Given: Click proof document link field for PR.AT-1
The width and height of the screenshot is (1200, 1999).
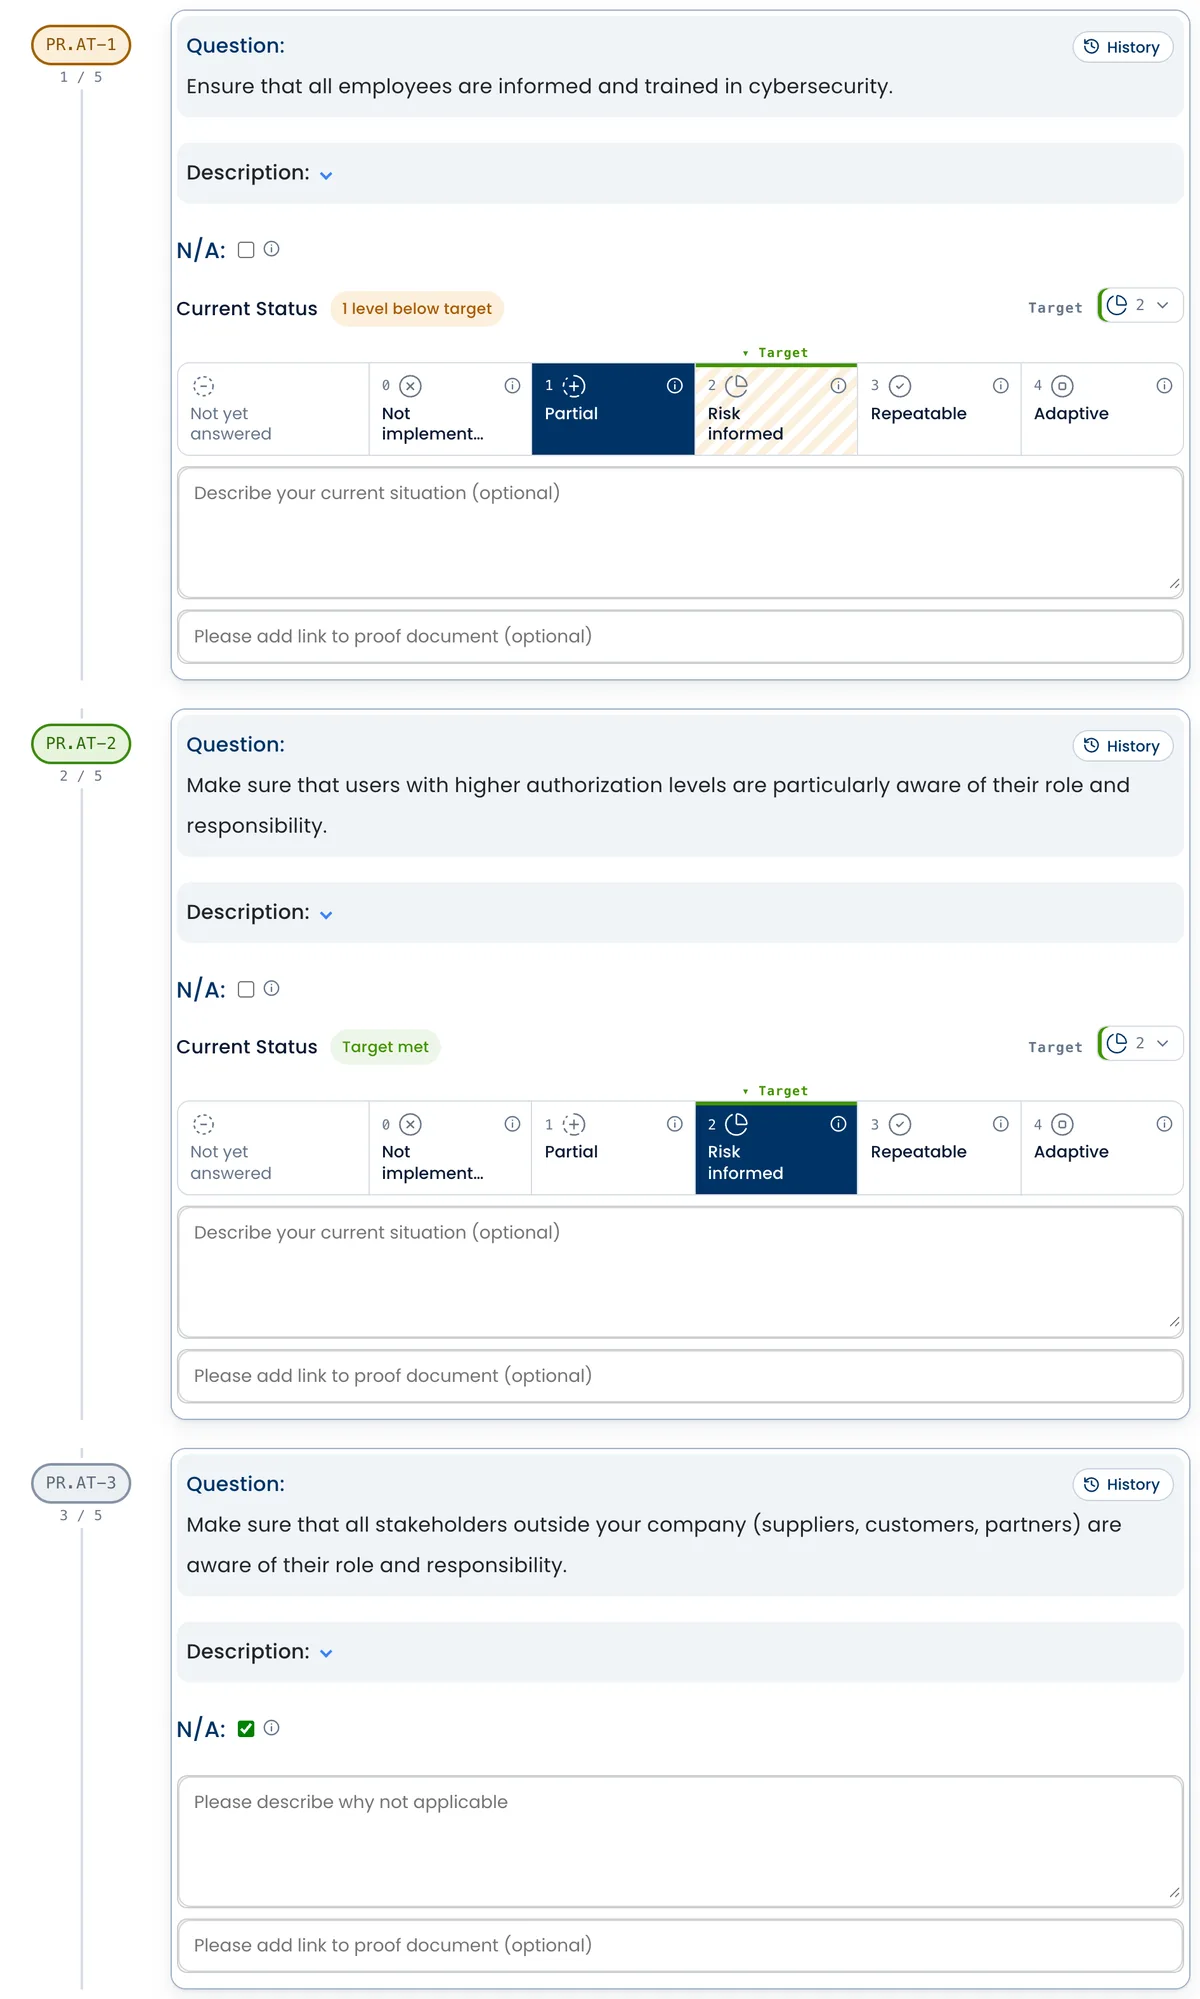Looking at the screenshot, I should [680, 636].
